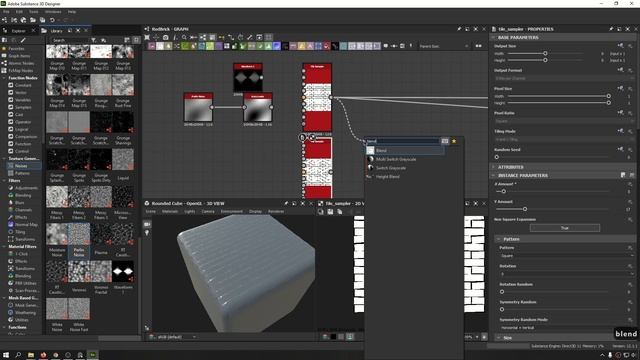Select the Patterns category
This screenshot has width=640, height=360.
coord(22,173)
